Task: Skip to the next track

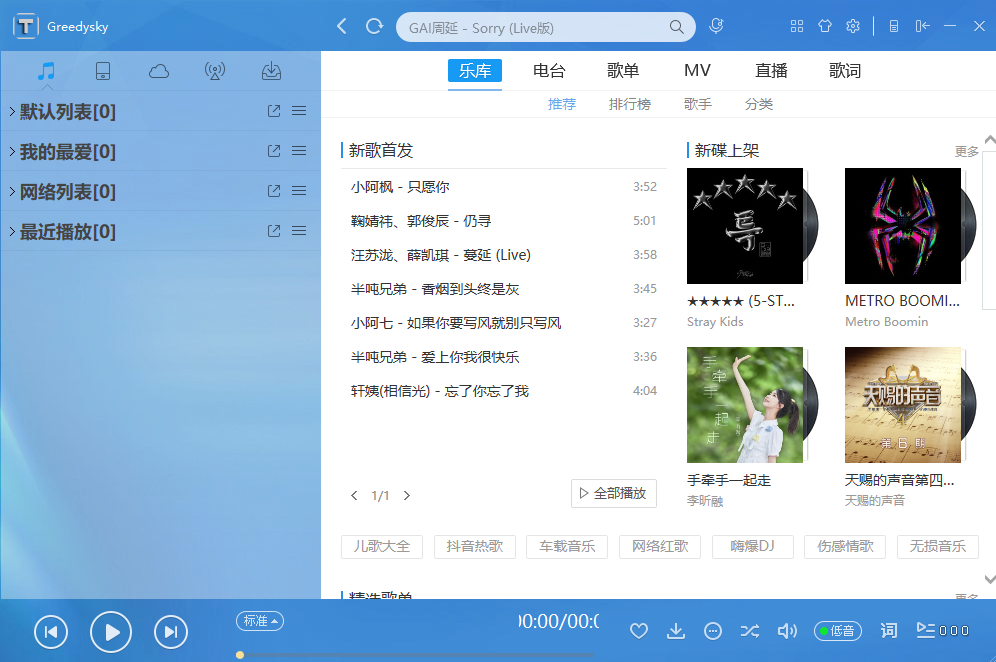Action: (171, 632)
